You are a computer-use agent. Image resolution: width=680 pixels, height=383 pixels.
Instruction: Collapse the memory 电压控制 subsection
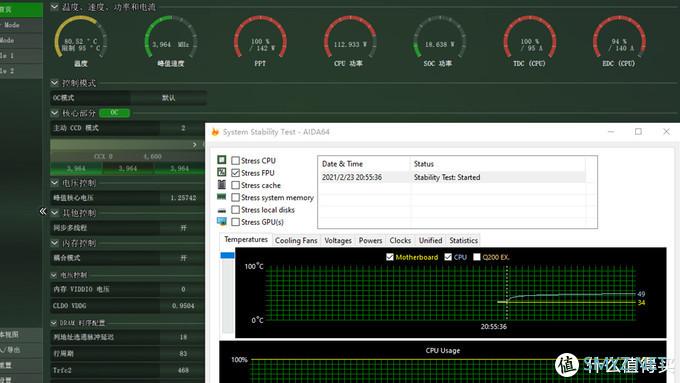point(54,275)
